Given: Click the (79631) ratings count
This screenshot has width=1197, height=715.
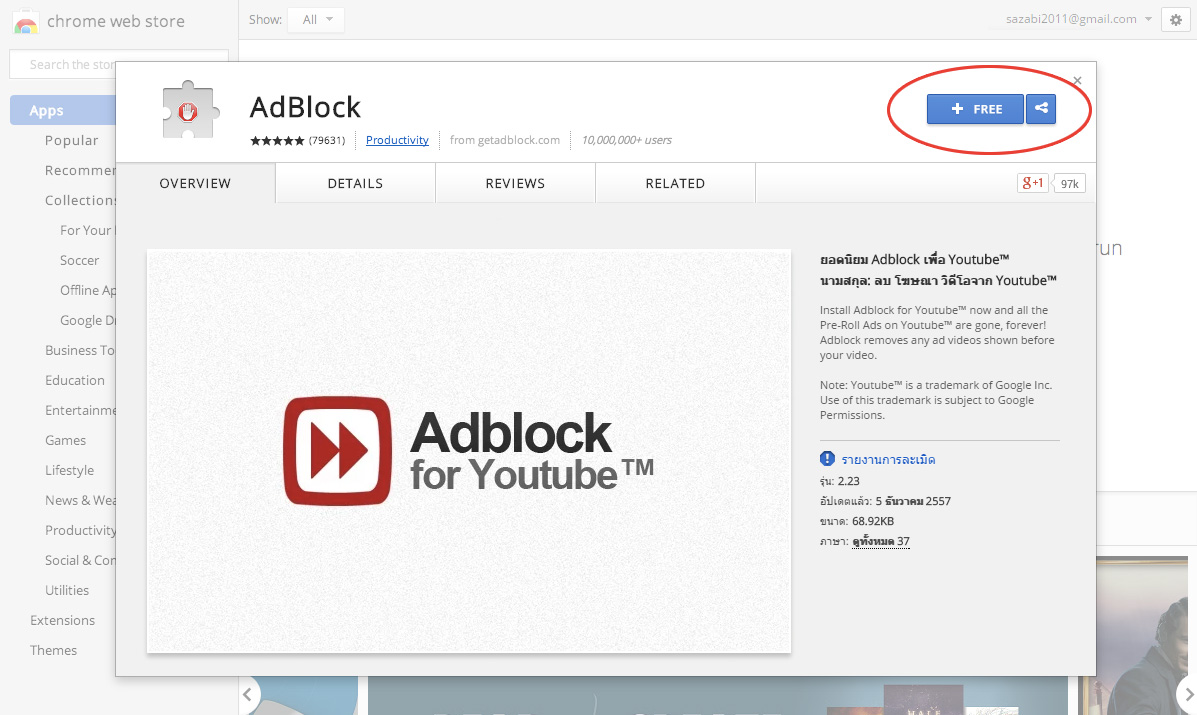Looking at the screenshot, I should 327,140.
